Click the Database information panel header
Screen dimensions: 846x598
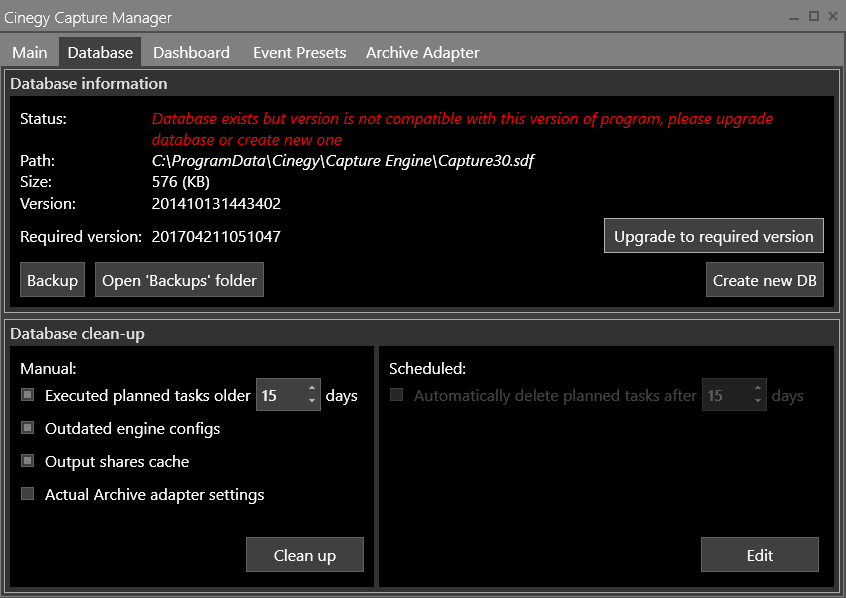[x=88, y=84]
